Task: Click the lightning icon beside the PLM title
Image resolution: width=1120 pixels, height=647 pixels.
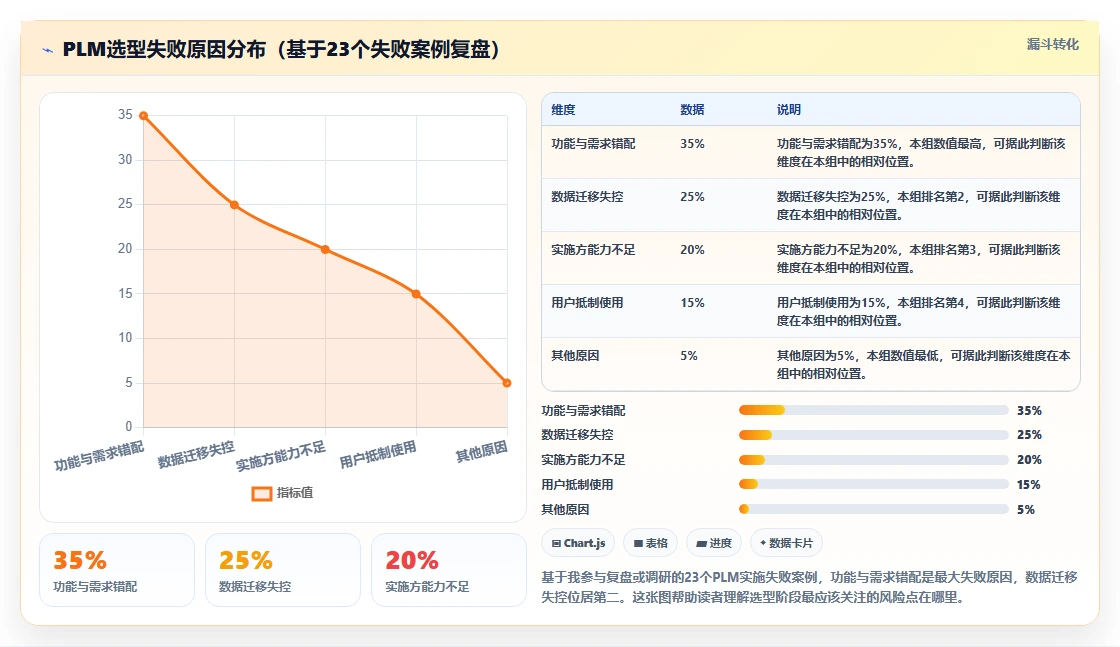Action: pos(47,50)
